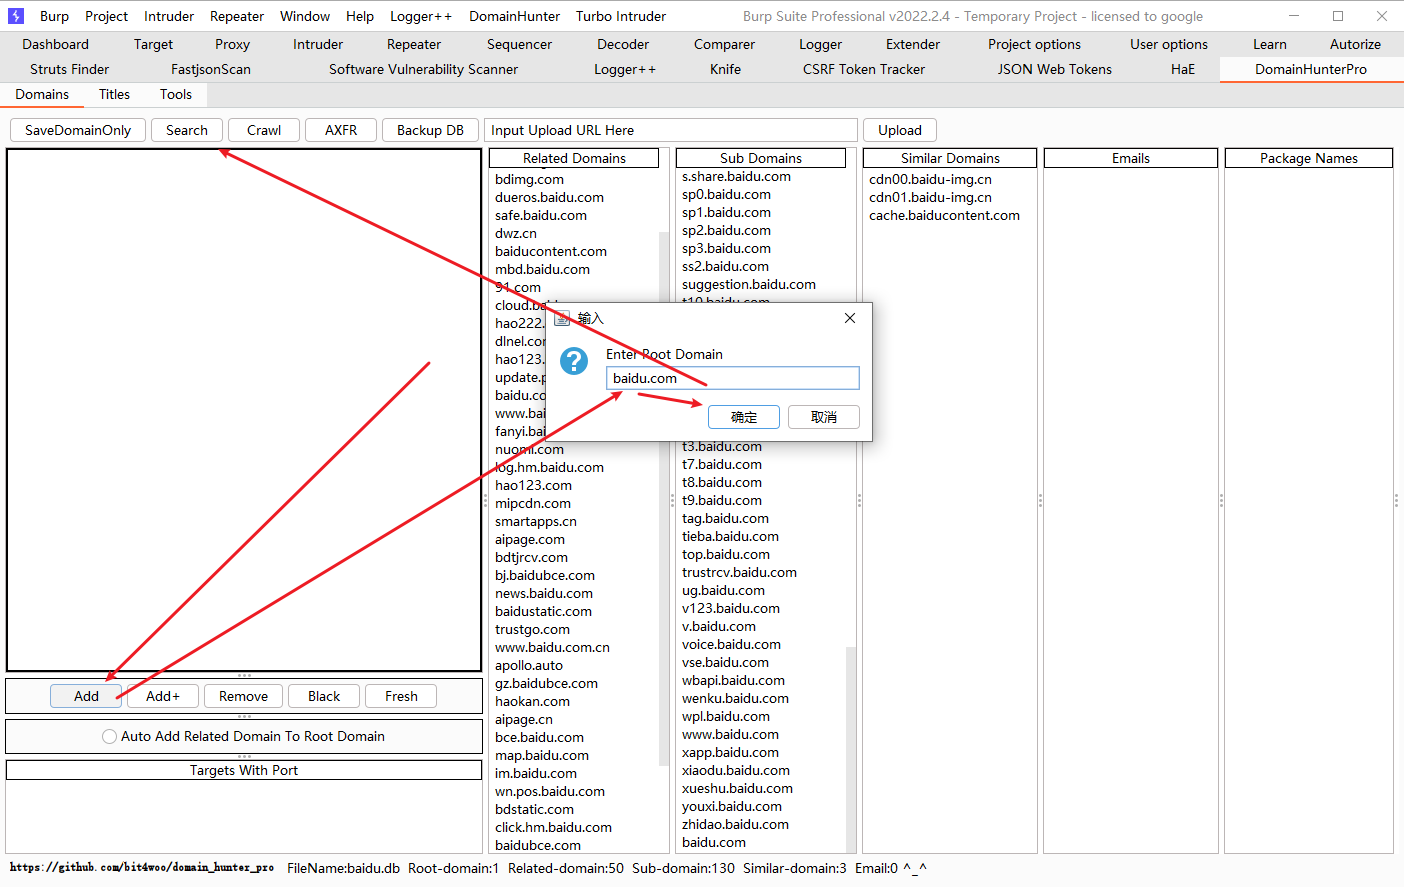Image resolution: width=1404 pixels, height=887 pixels.
Task: Open the JSON Web Tokens tab
Action: tap(1054, 69)
